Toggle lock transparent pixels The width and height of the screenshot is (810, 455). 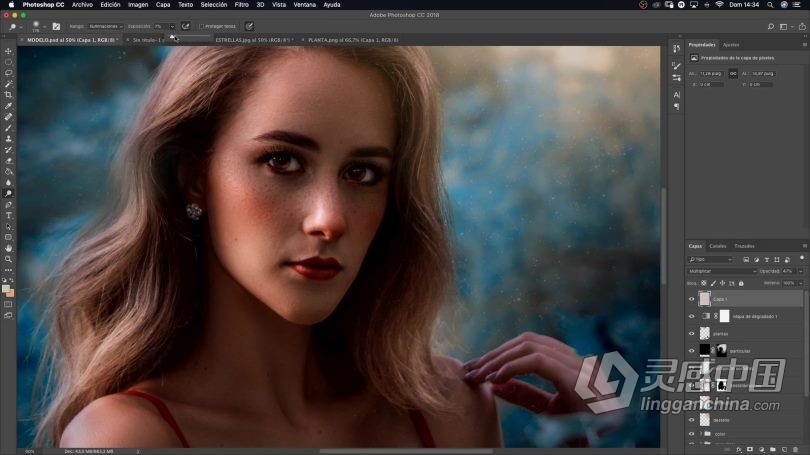[x=704, y=283]
